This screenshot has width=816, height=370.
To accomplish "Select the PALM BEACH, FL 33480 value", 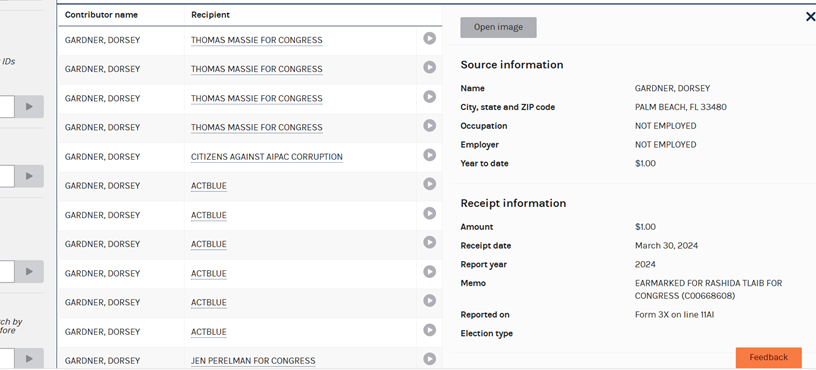I will tap(681, 107).
